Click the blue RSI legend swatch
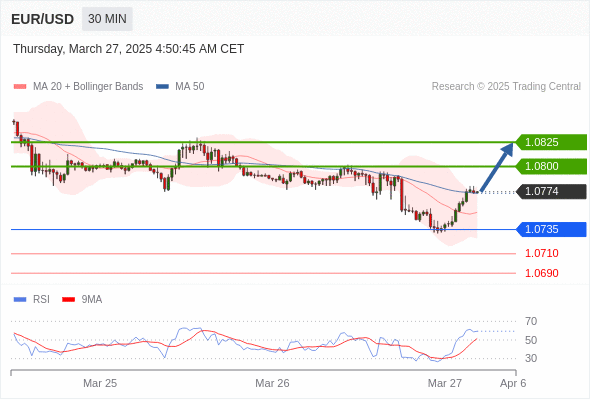 (x=20, y=300)
